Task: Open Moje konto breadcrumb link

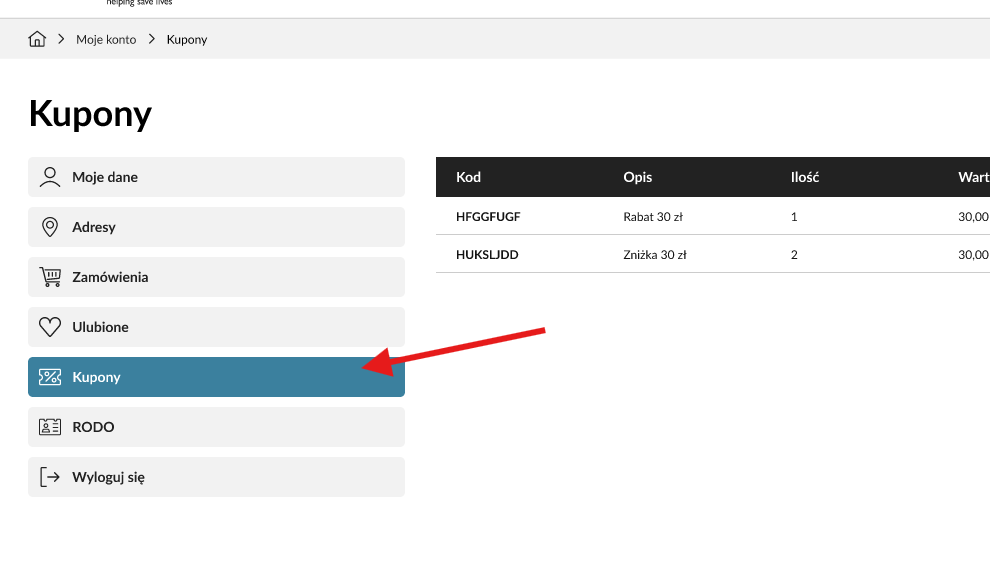Action: pyautogui.click(x=106, y=39)
